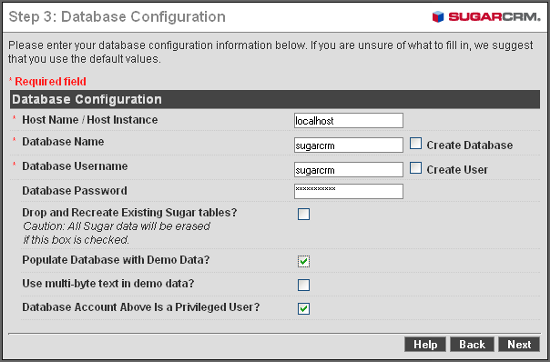Click the Caution italic warning text
The height and width of the screenshot is (362, 550).
click(116, 233)
